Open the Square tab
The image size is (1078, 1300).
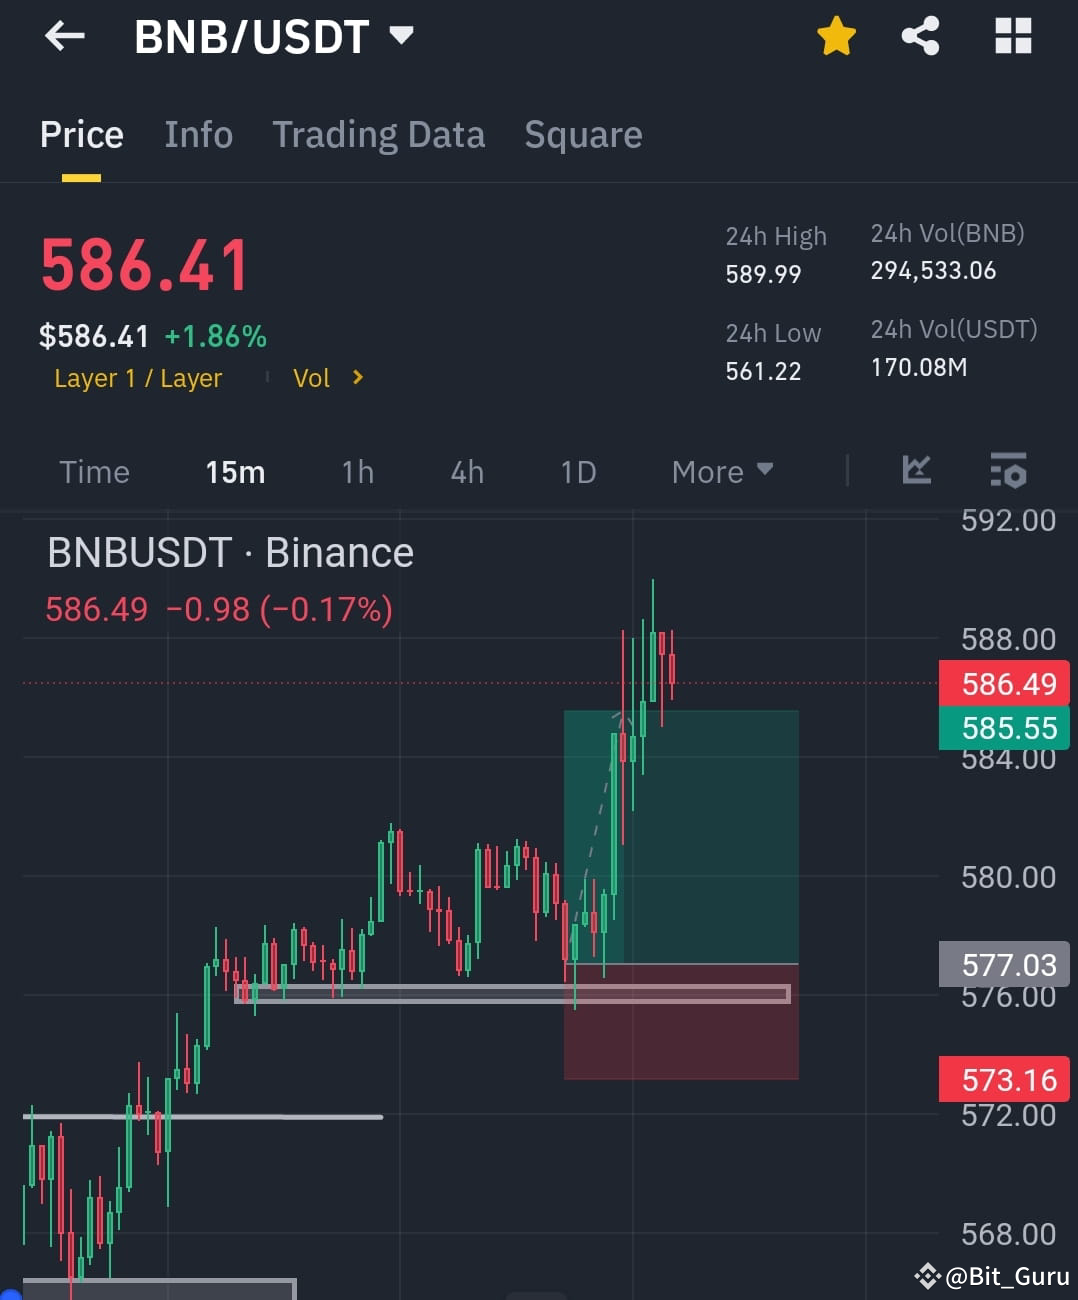pos(583,134)
